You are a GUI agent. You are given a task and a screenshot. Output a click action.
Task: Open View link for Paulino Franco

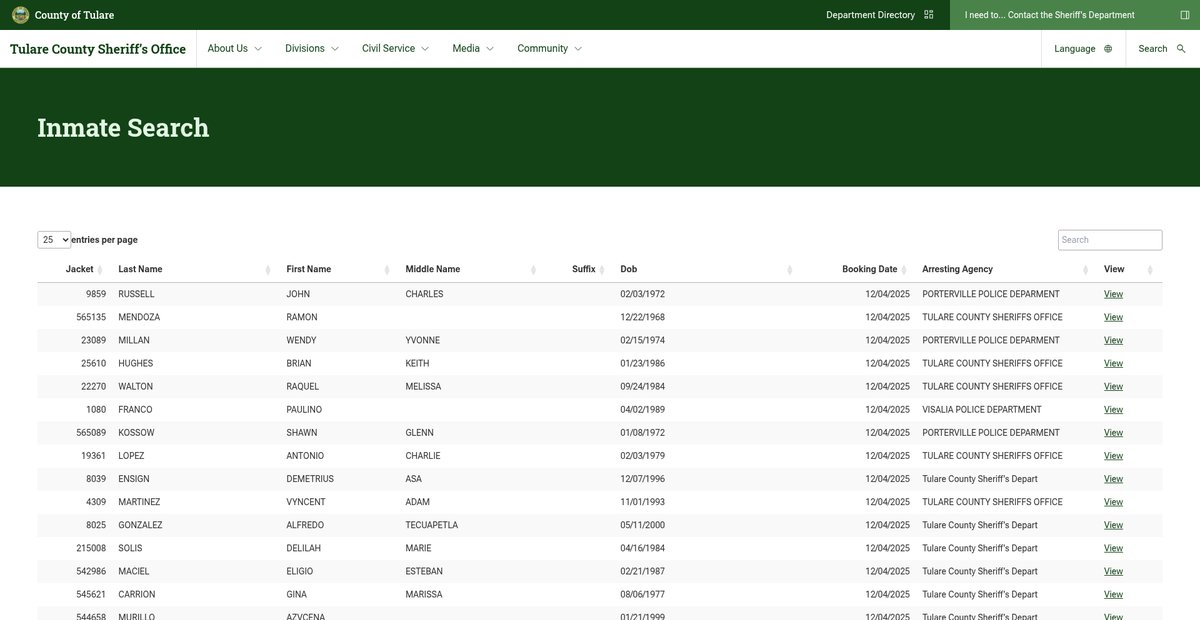(x=1113, y=410)
